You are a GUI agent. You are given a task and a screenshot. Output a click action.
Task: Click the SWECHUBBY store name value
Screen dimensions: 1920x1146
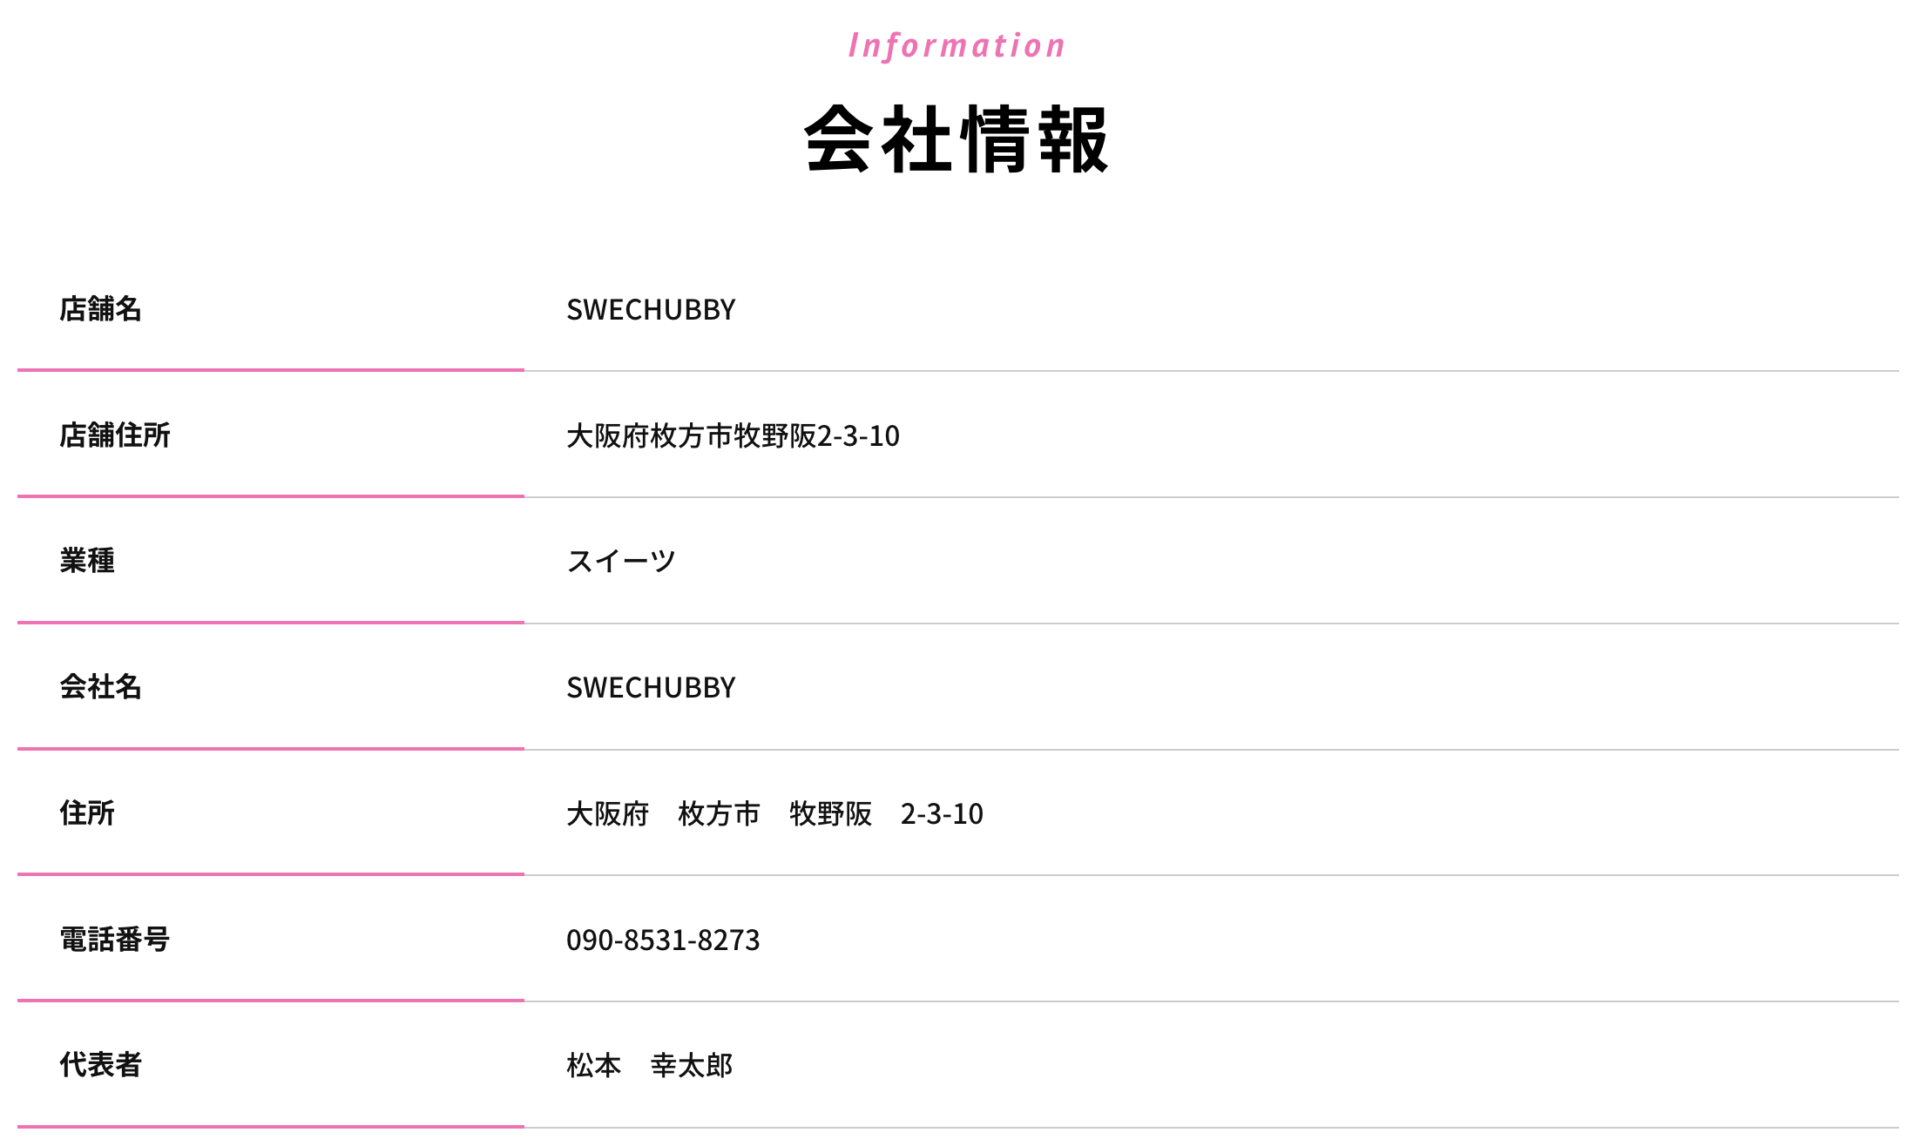click(x=651, y=309)
